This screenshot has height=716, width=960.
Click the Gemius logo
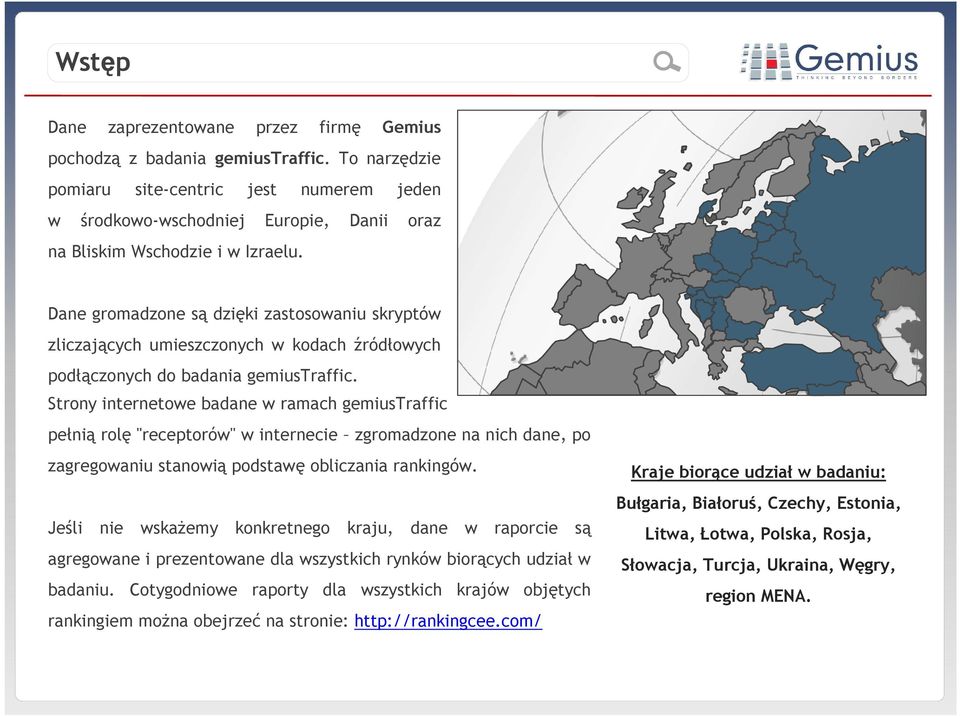(x=829, y=61)
